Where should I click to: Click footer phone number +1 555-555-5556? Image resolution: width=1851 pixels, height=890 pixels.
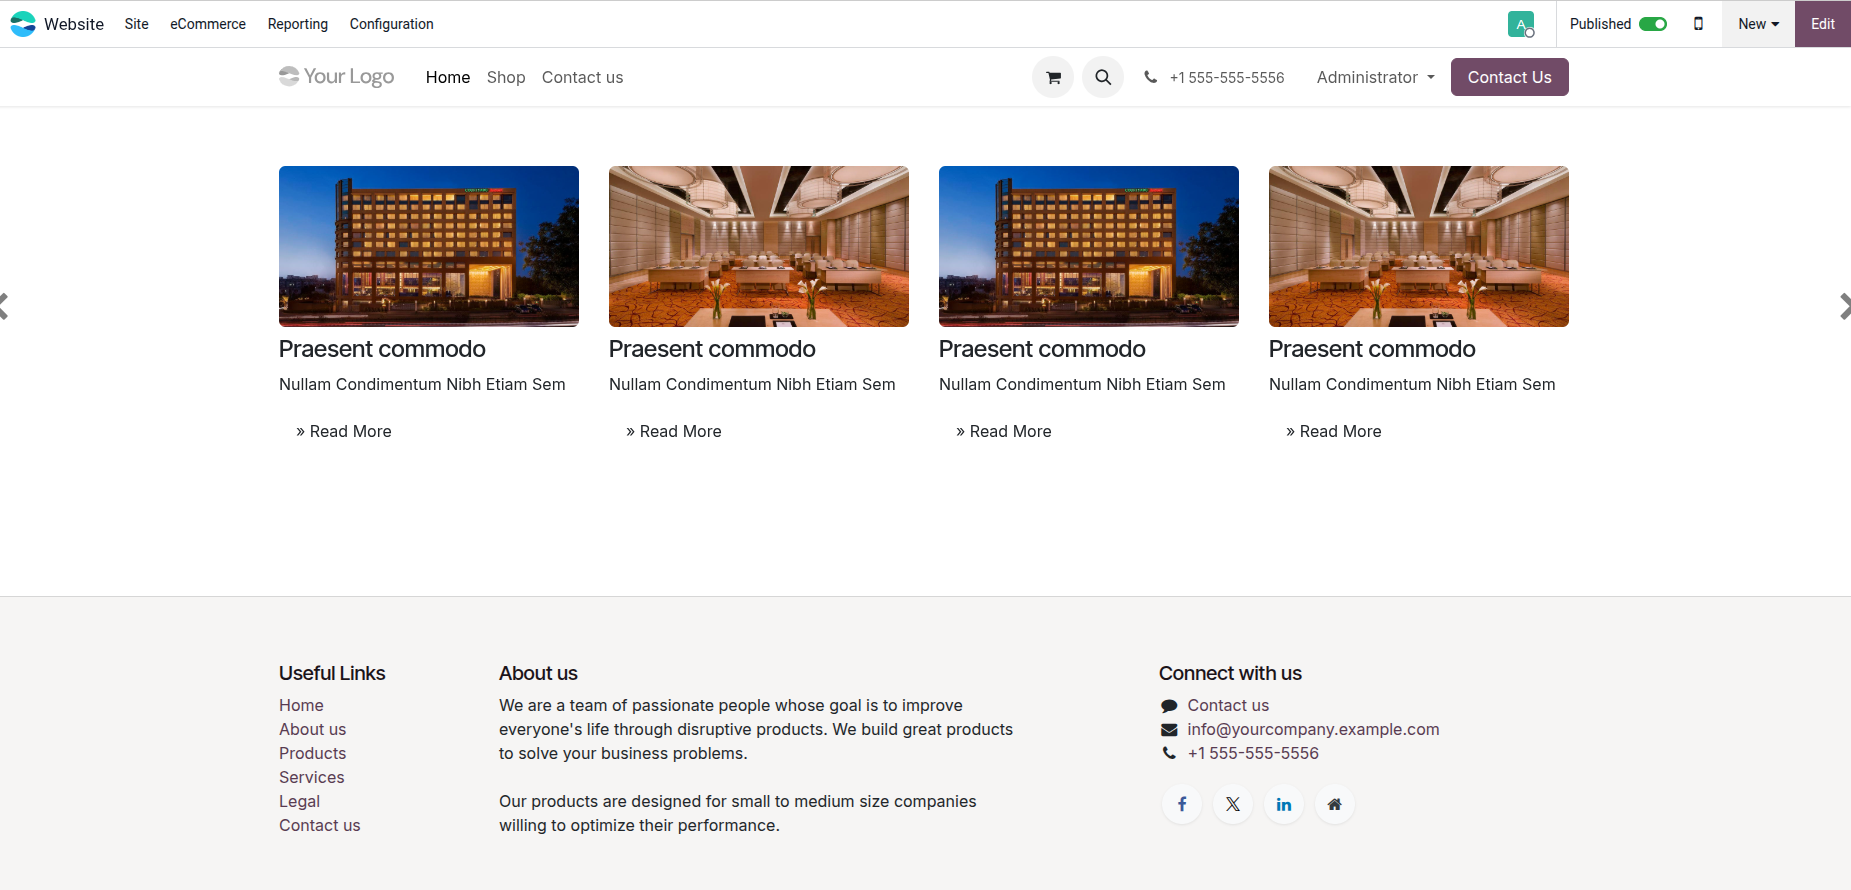1253,753
